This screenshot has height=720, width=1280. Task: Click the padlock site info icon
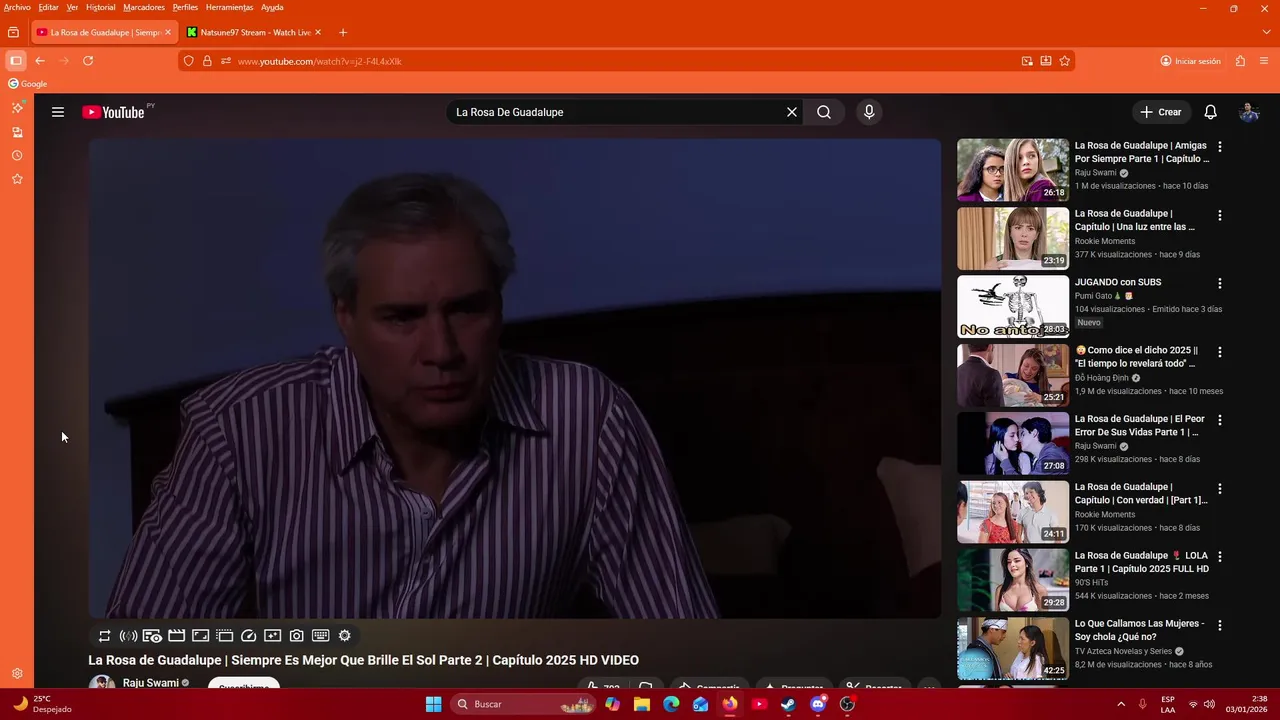pyautogui.click(x=207, y=61)
